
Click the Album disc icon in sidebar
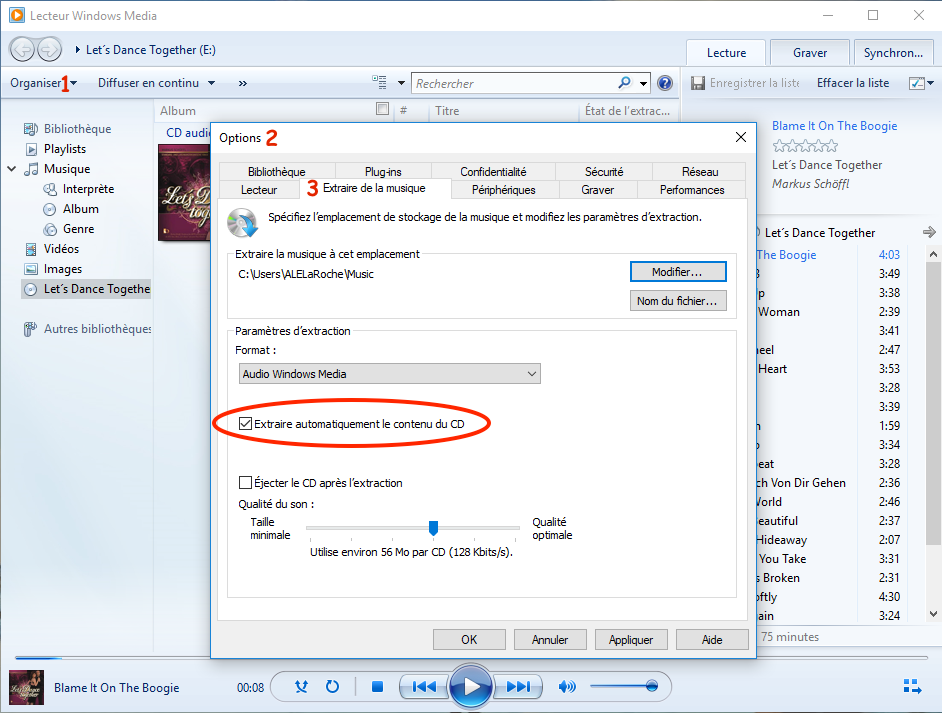(x=50, y=209)
